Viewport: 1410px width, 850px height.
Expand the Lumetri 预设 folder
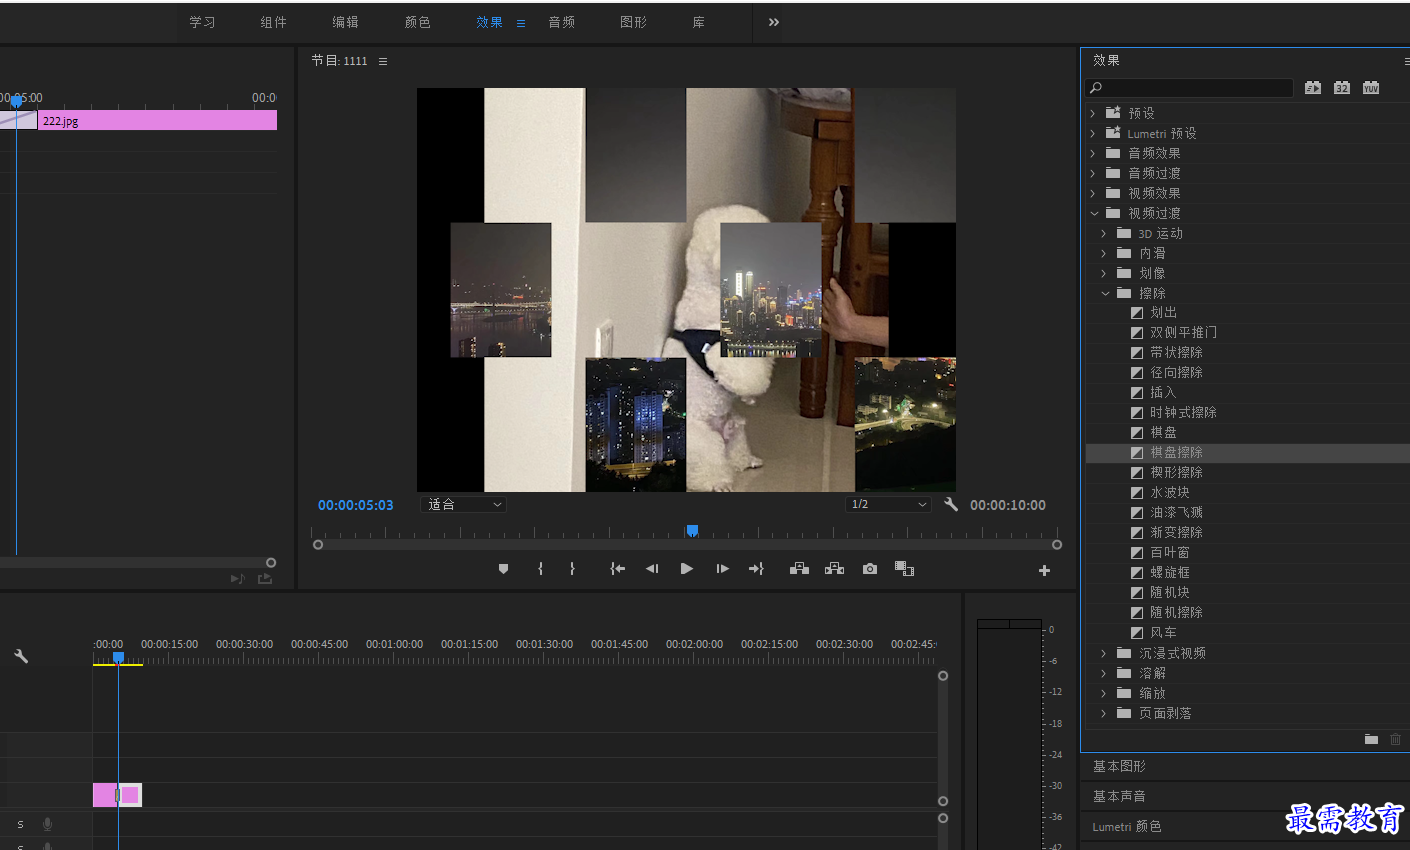point(1093,133)
